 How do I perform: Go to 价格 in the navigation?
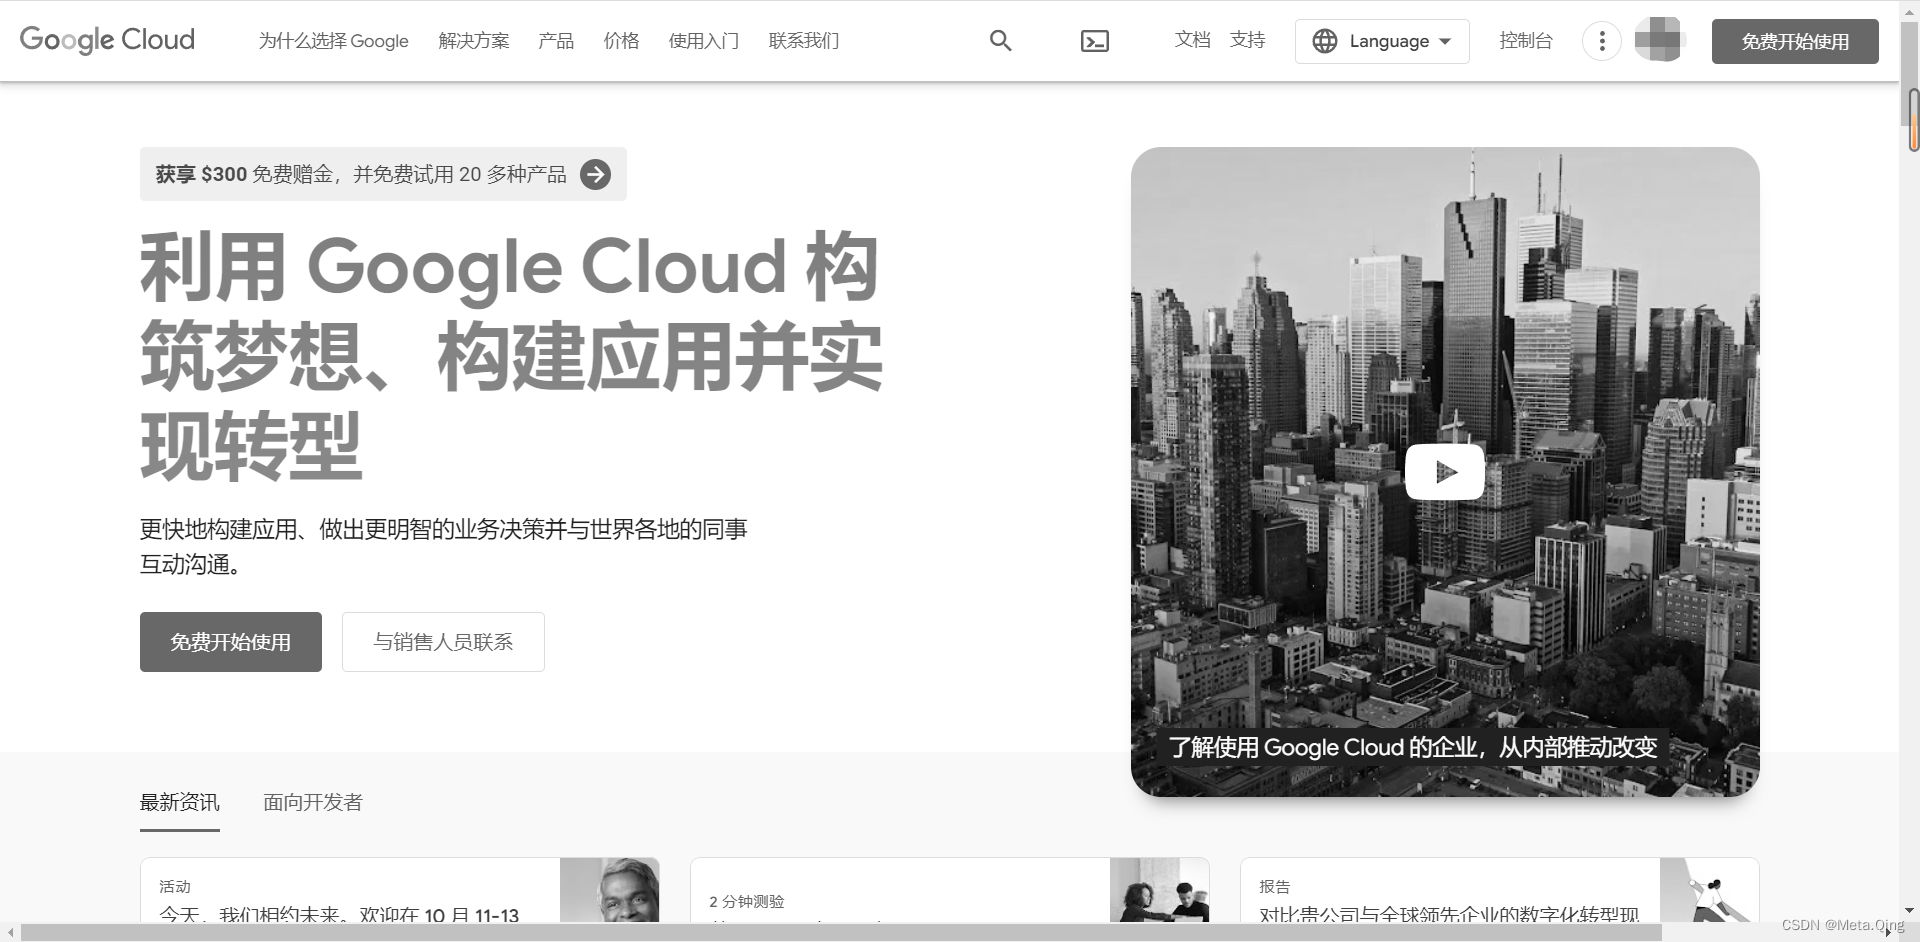coord(621,41)
